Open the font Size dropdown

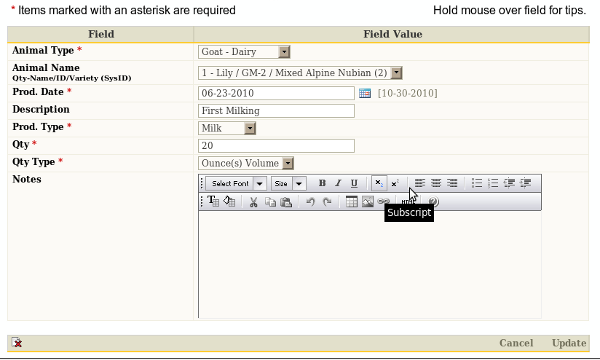pos(288,183)
